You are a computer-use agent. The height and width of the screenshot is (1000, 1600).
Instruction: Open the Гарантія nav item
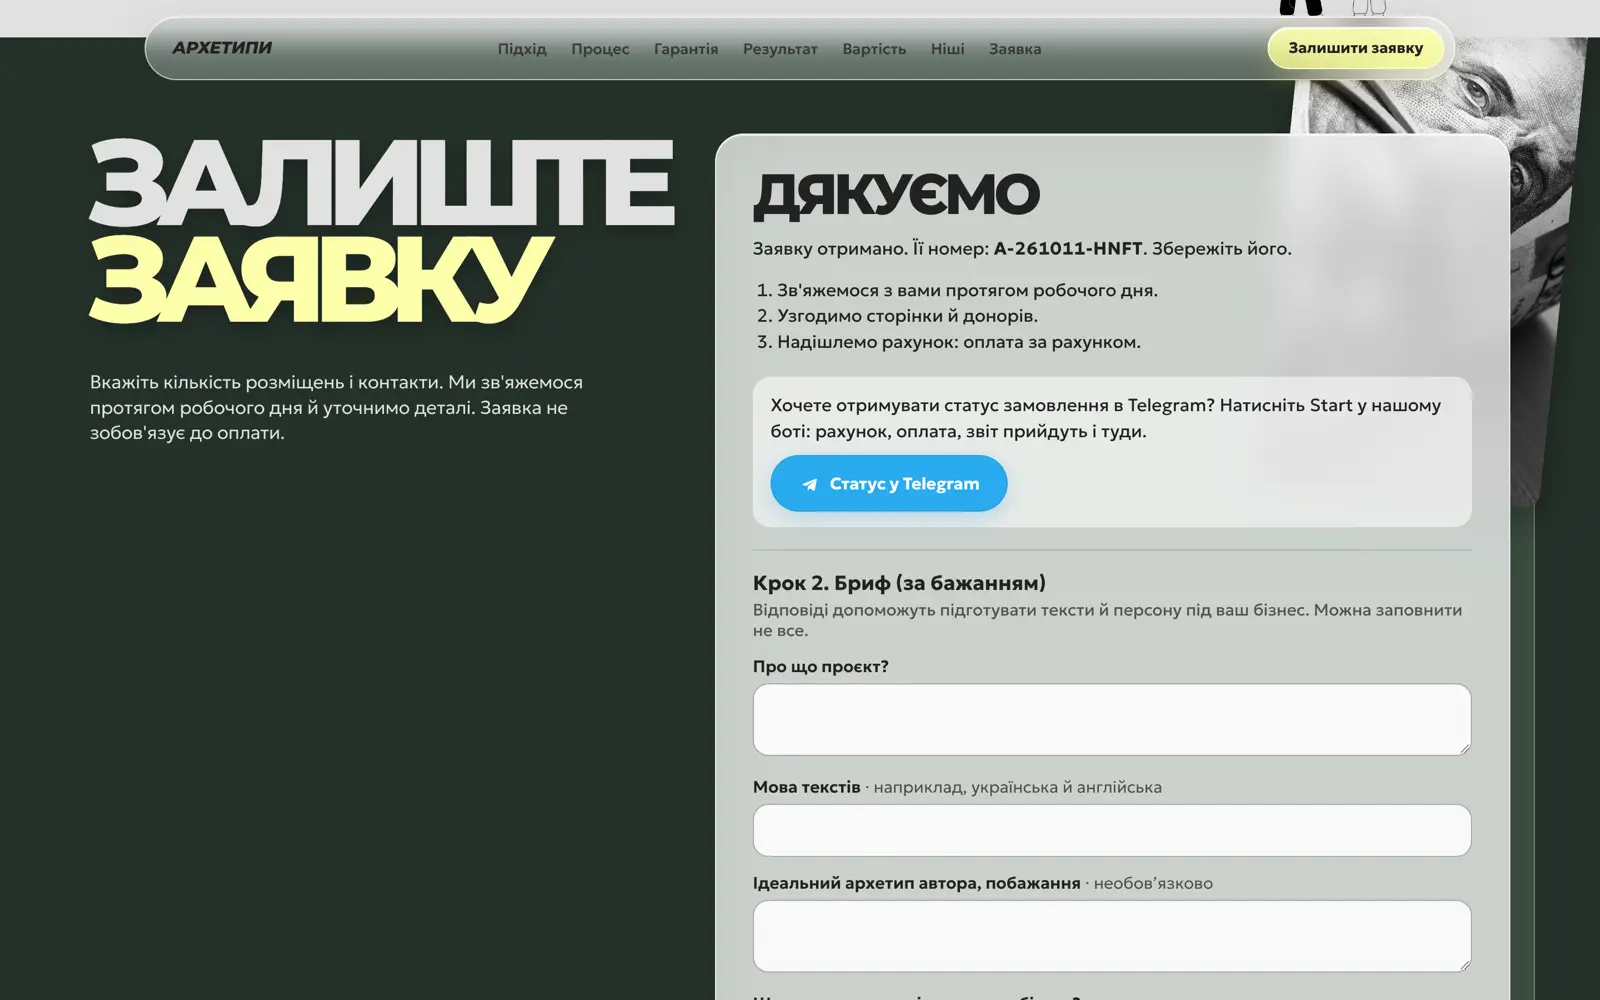686,49
